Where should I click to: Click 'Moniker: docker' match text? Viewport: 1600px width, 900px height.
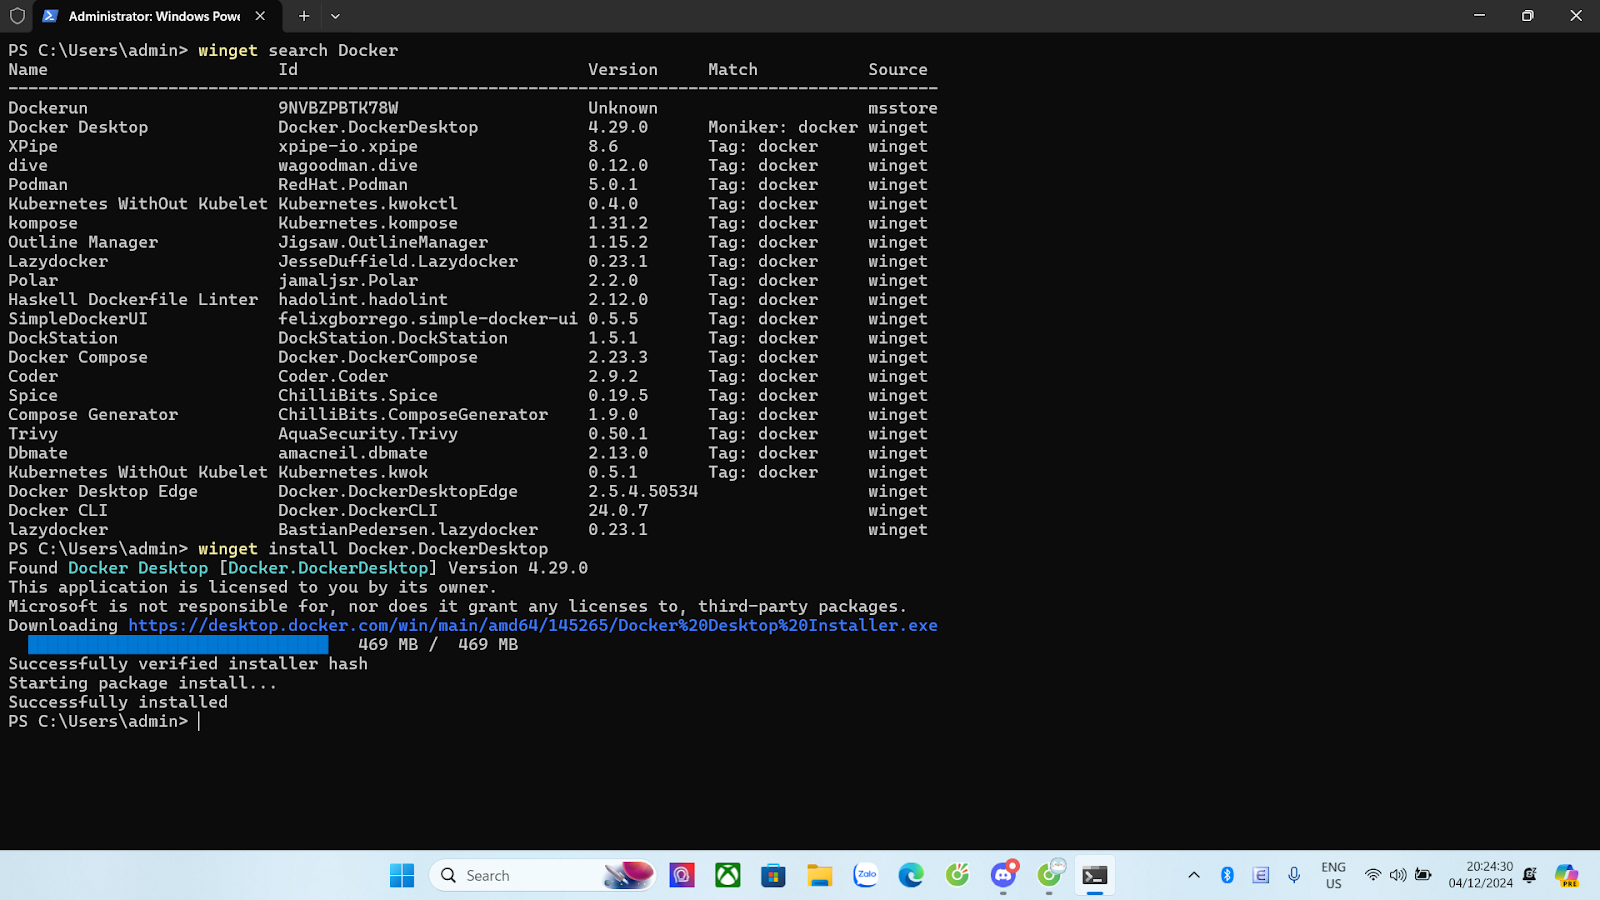(x=783, y=127)
